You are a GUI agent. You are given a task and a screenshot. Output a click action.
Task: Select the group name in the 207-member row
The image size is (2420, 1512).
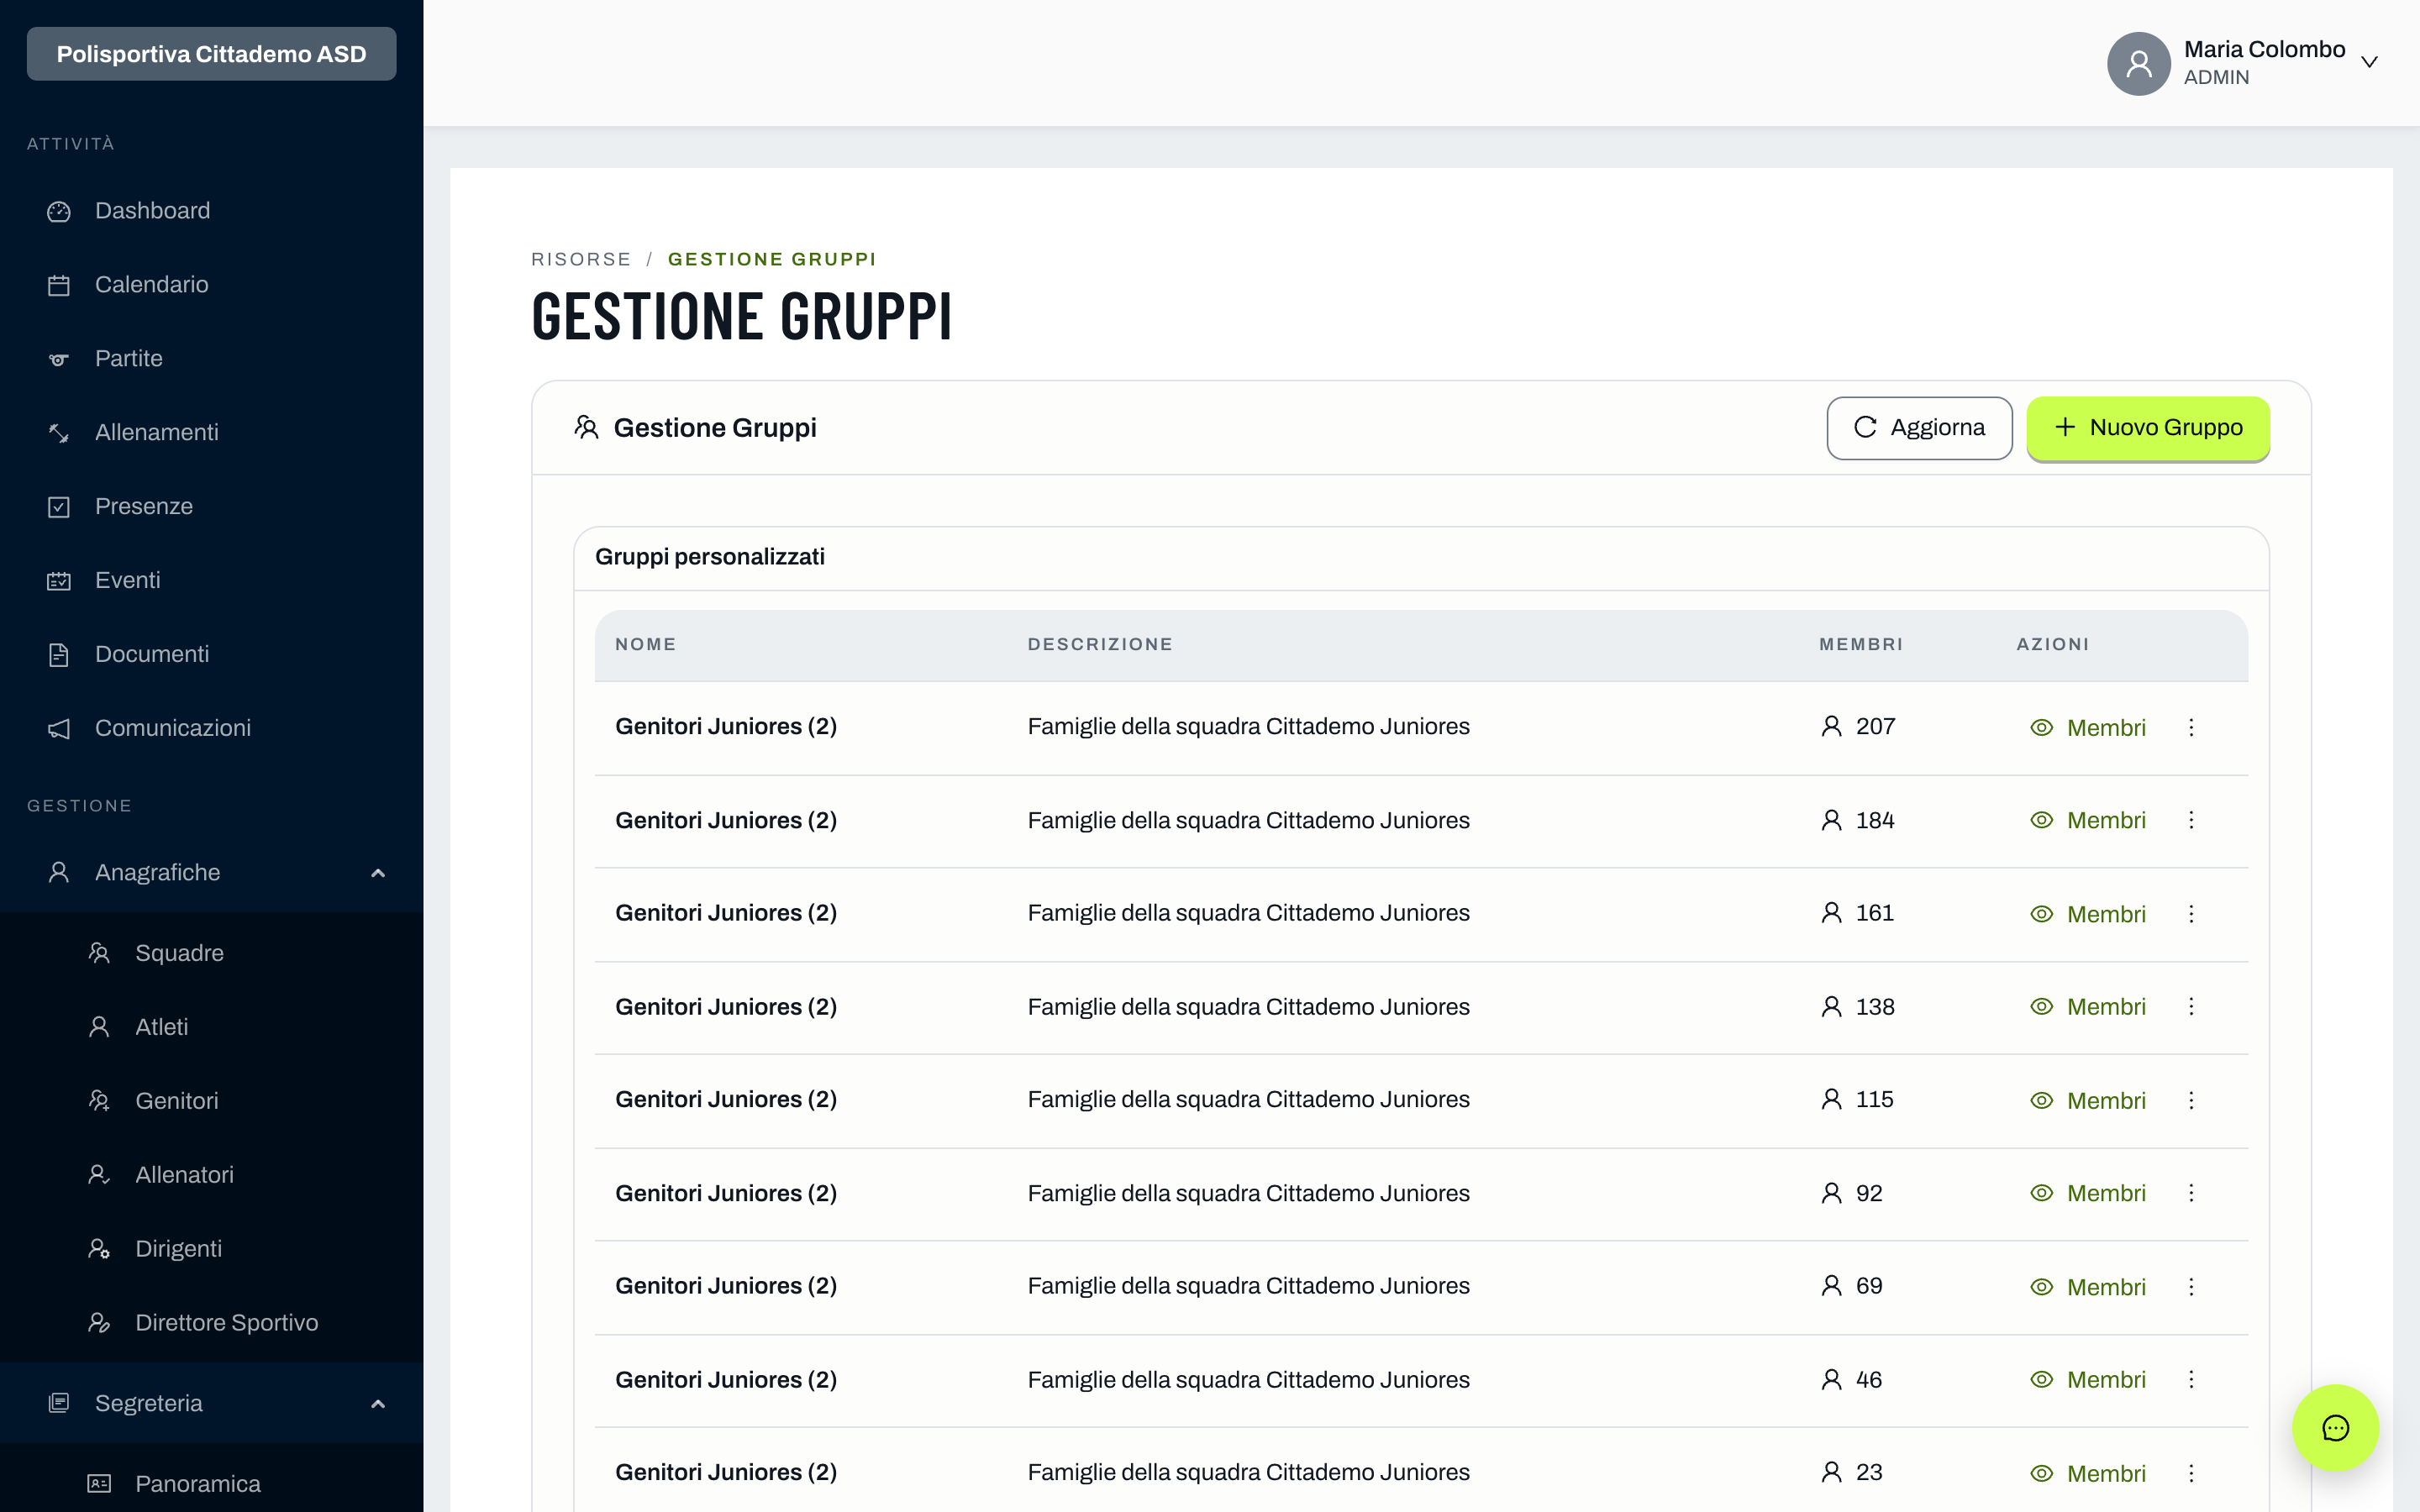(726, 727)
